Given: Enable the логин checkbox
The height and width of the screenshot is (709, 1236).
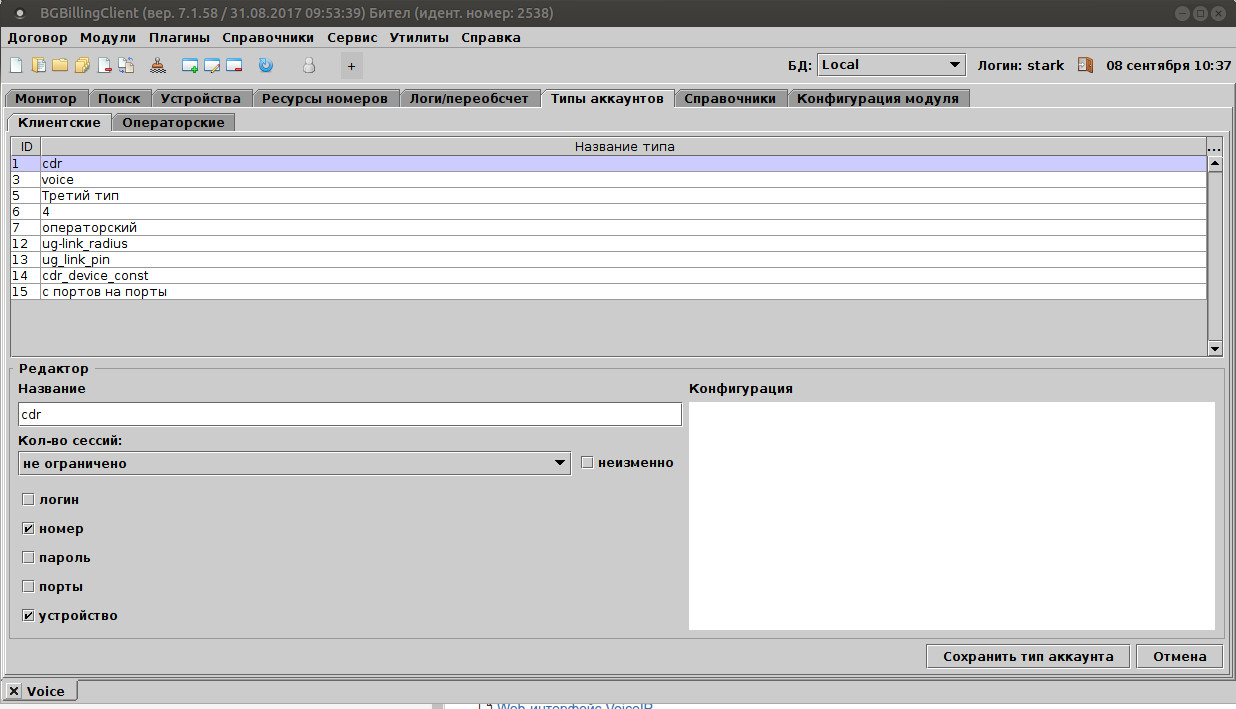Looking at the screenshot, I should click(x=28, y=499).
